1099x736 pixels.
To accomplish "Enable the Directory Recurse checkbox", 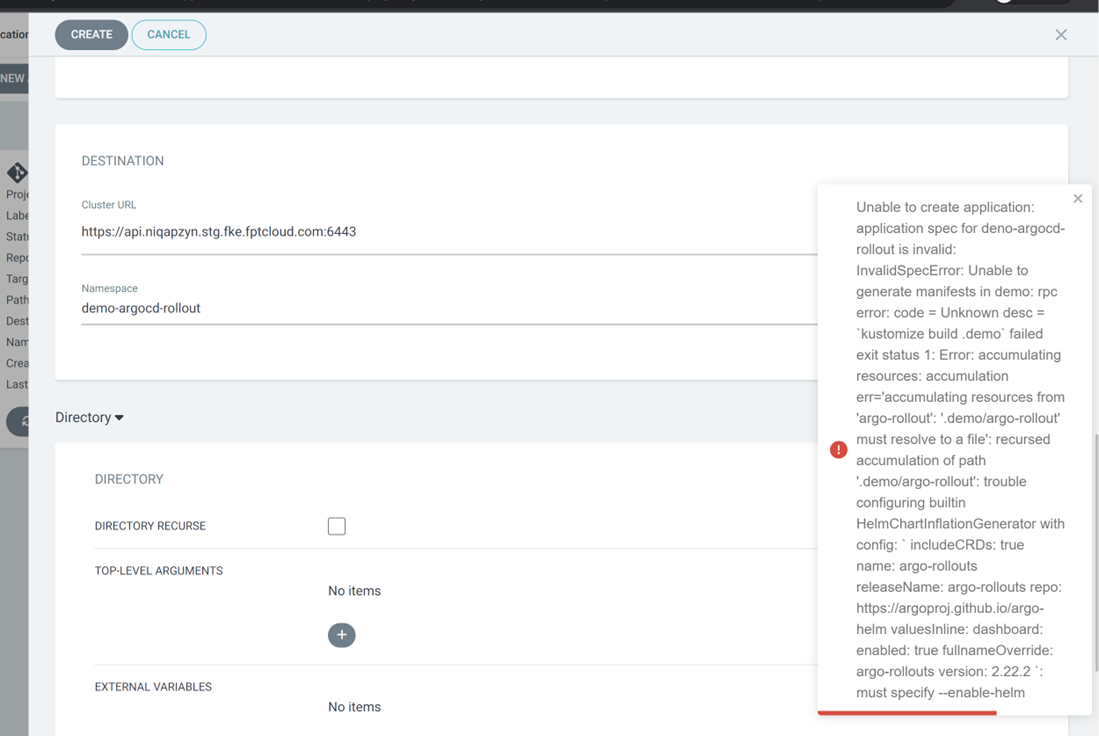I will [x=337, y=526].
